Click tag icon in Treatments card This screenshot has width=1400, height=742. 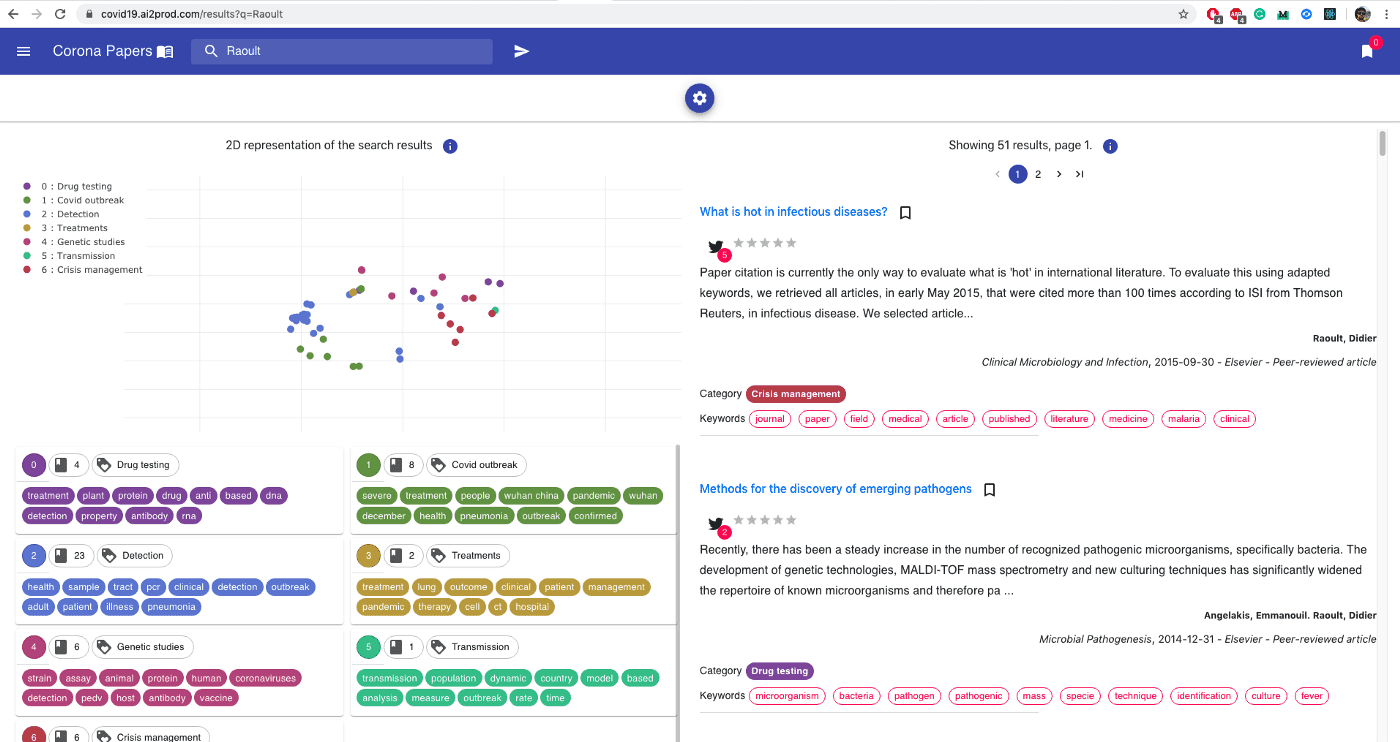coord(438,556)
